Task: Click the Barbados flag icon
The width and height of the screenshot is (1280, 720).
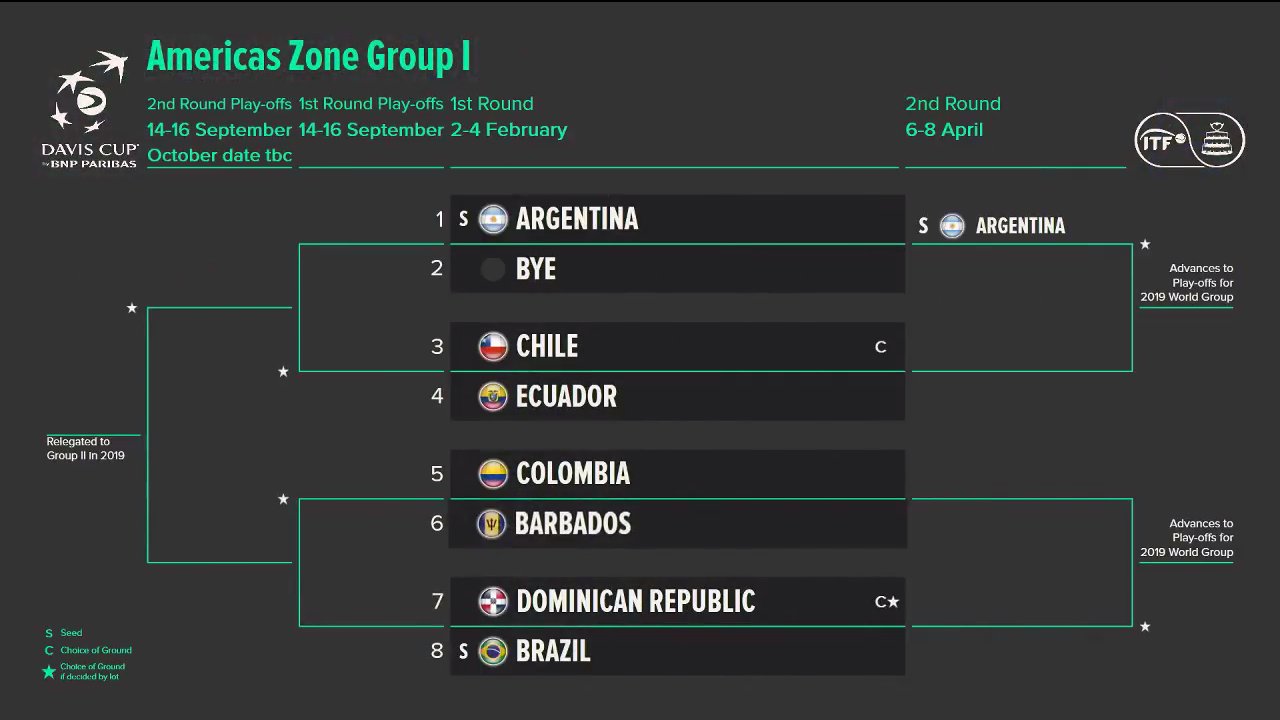Action: (x=491, y=524)
